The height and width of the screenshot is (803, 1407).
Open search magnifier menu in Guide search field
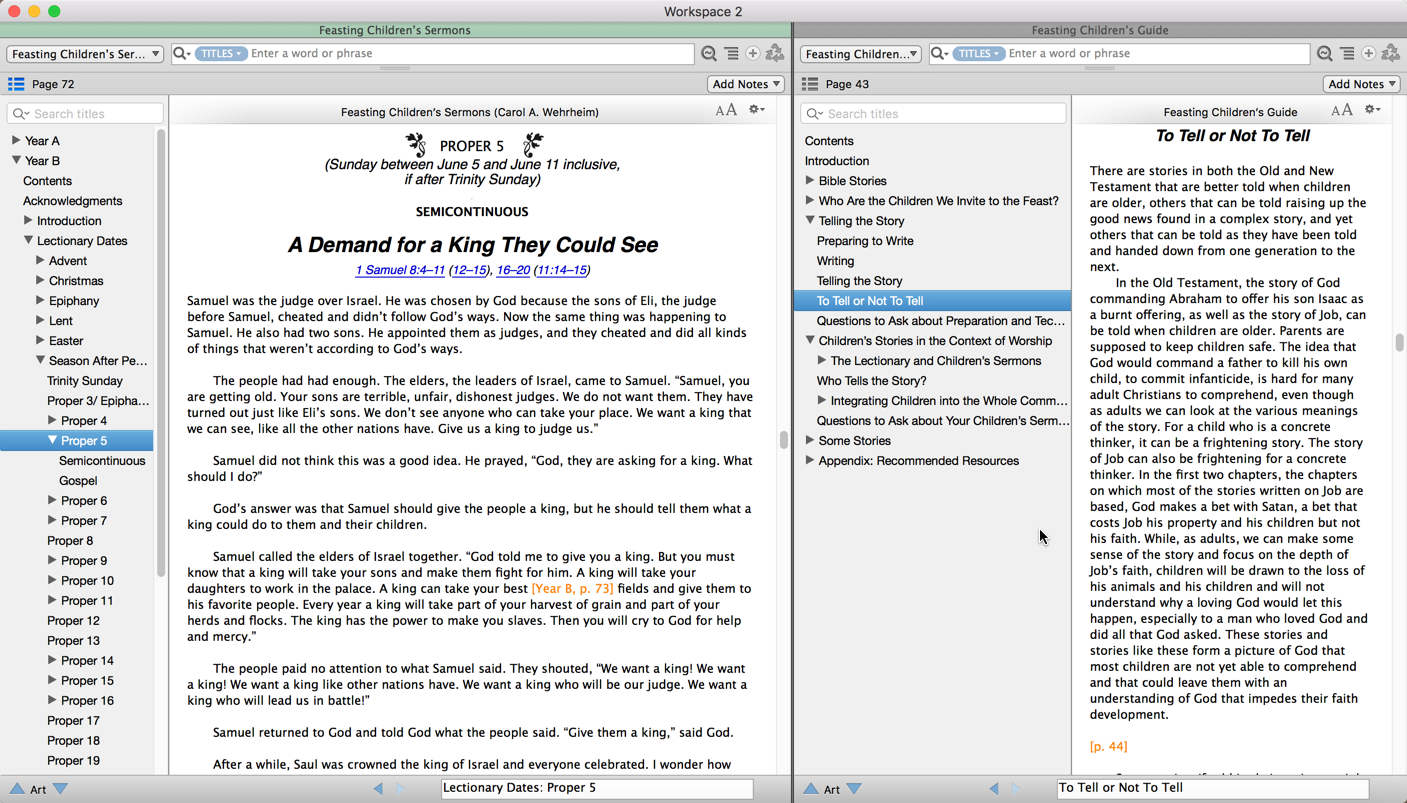[940, 54]
